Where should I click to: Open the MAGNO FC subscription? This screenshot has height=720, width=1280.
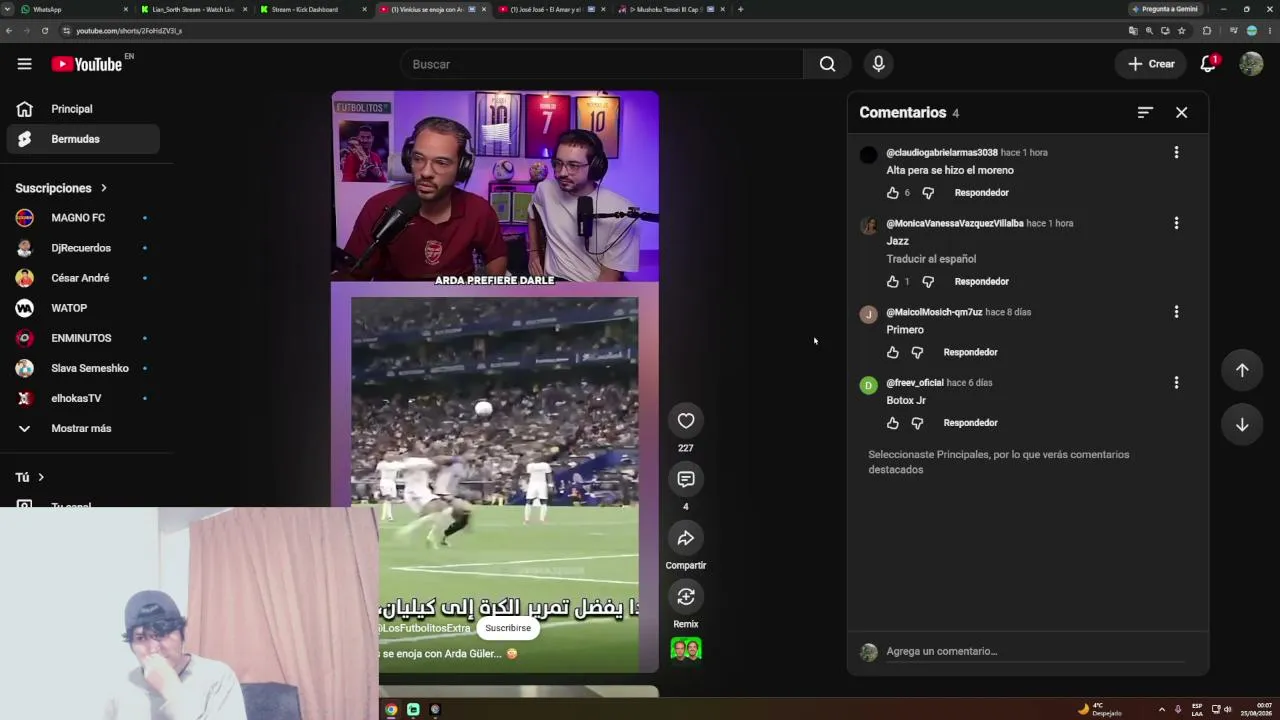tap(83, 218)
